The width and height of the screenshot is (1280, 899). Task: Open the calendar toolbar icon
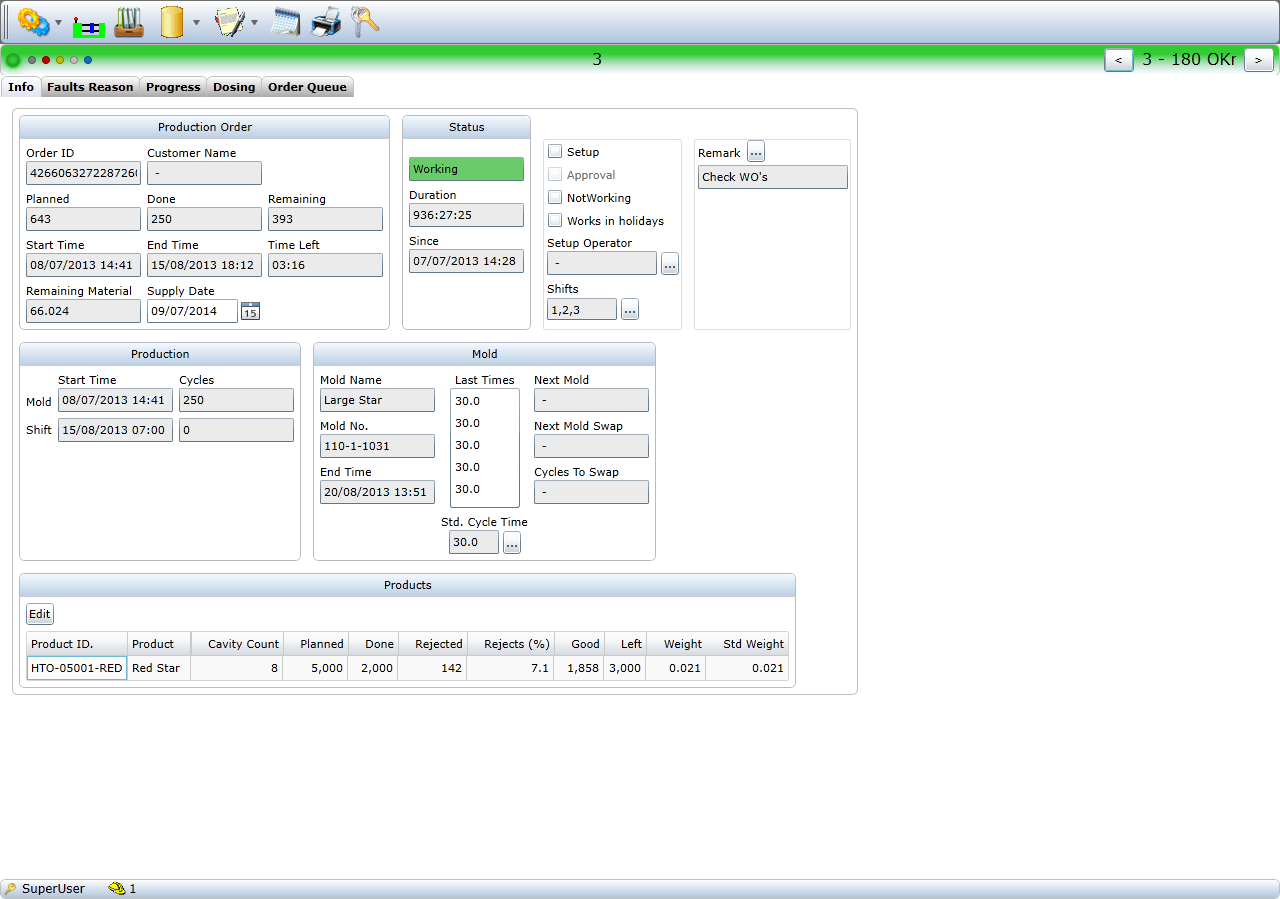point(286,22)
